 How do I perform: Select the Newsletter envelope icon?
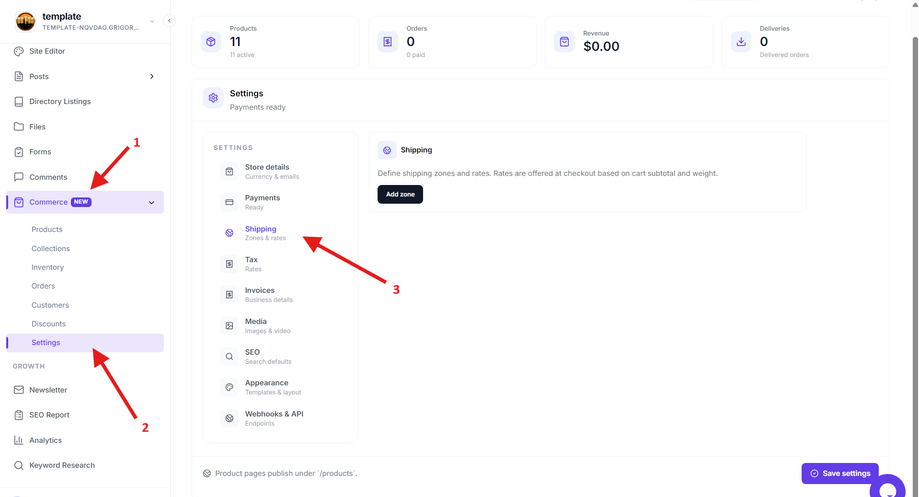click(19, 390)
